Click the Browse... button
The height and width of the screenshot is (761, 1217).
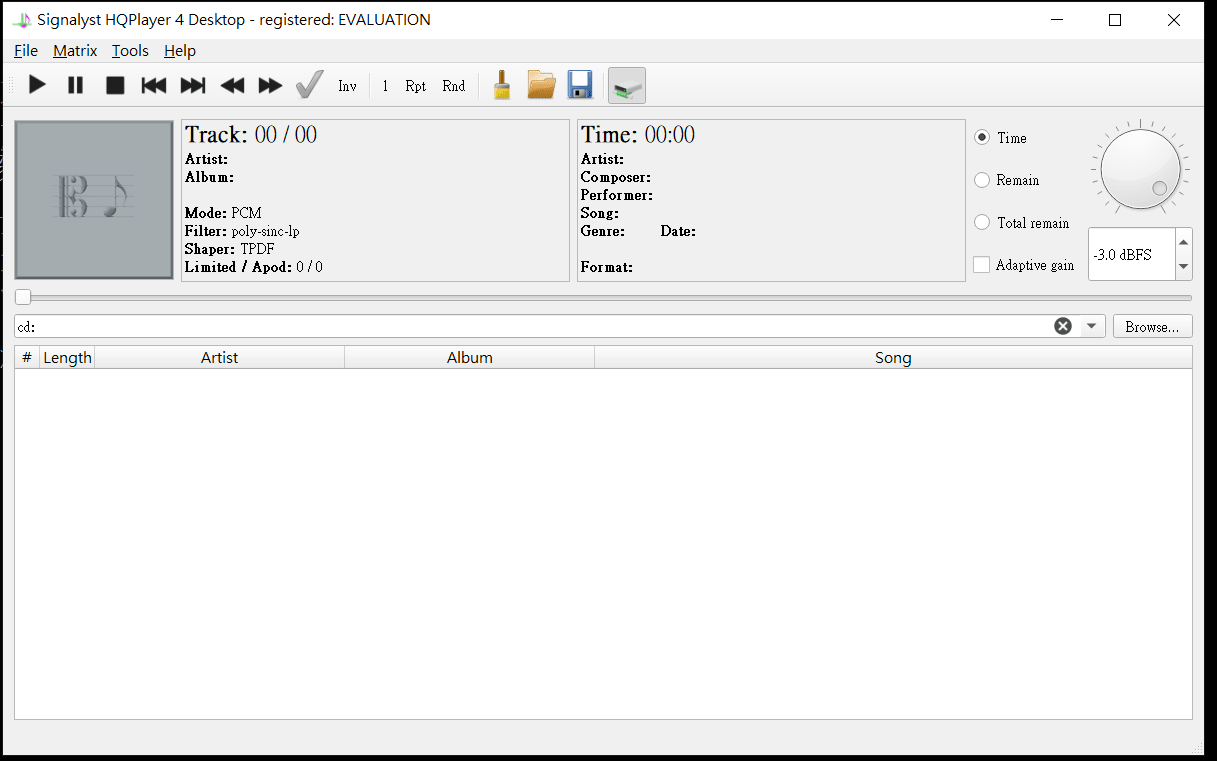click(x=1153, y=327)
